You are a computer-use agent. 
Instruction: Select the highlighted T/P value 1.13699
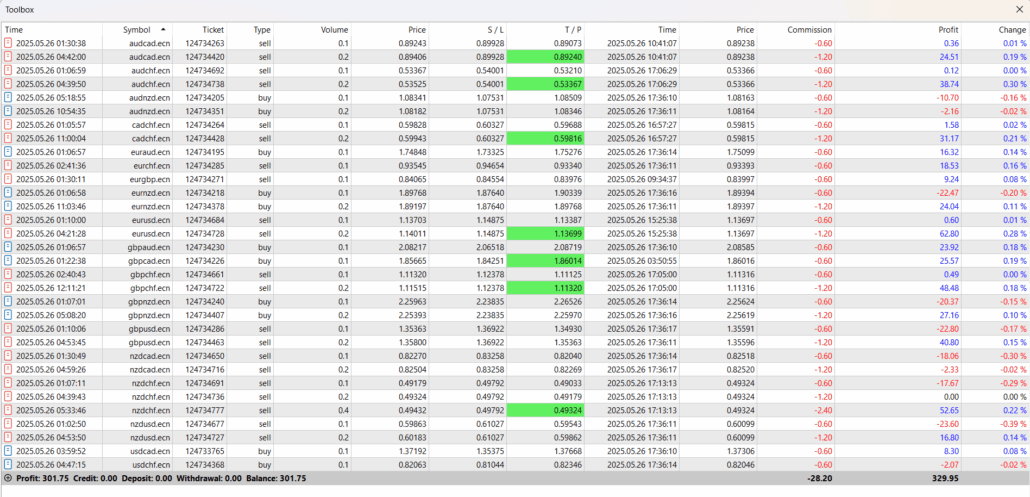coord(546,233)
